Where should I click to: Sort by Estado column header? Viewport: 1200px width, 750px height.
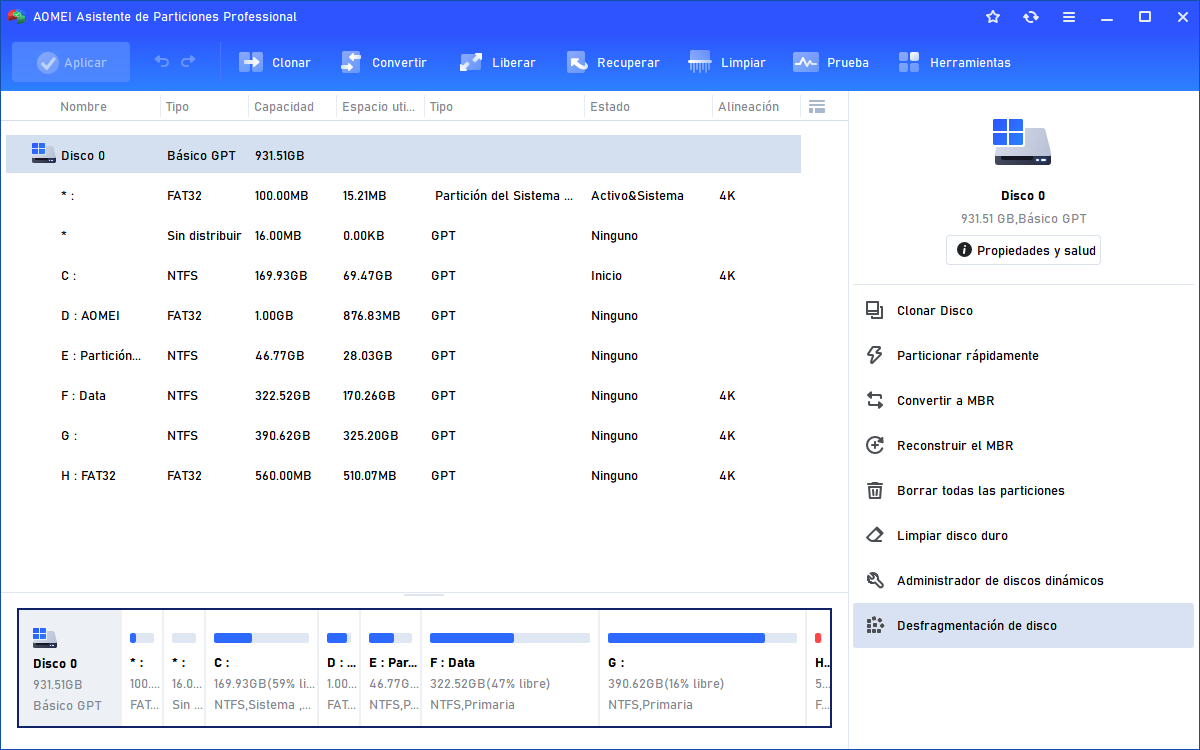tap(610, 107)
